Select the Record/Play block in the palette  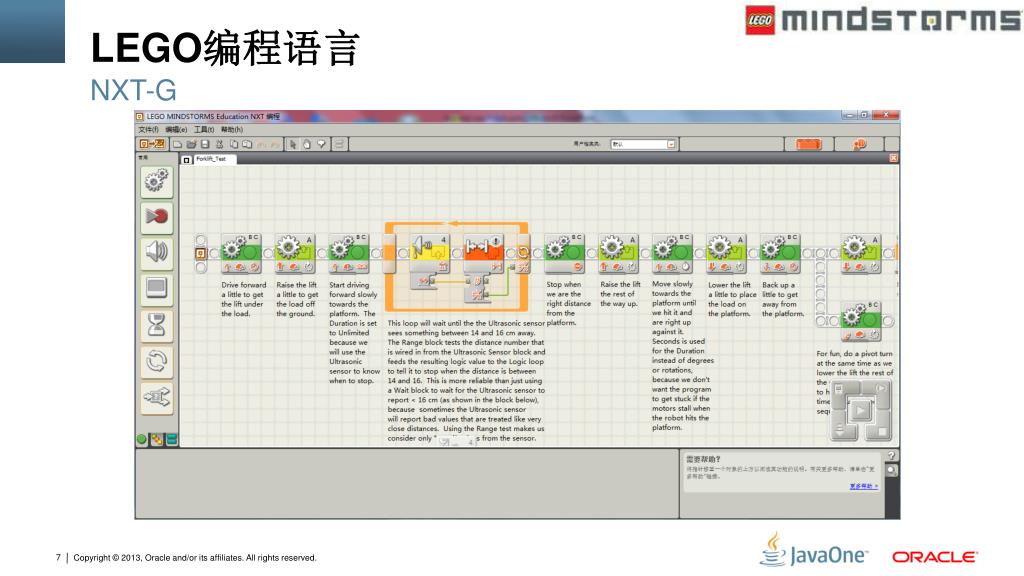[x=157, y=217]
